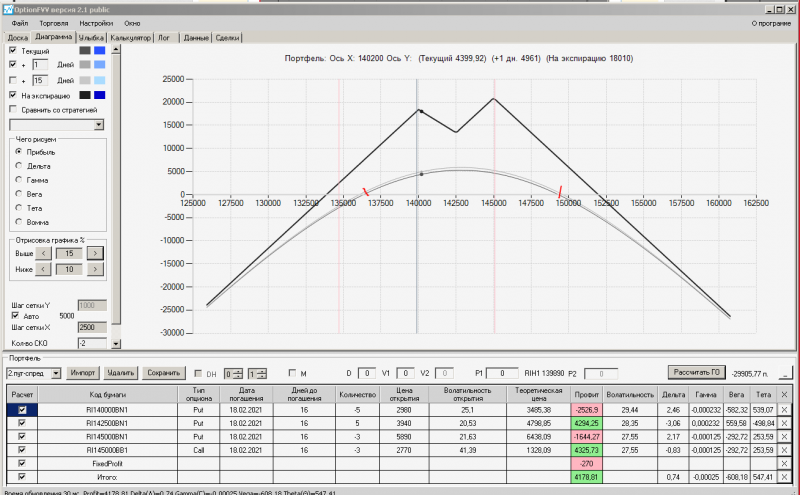Image resolution: width=800 pixels, height=495 pixels.
Task: Click the underscore button beside -29905,77 п.
Action: click(785, 373)
